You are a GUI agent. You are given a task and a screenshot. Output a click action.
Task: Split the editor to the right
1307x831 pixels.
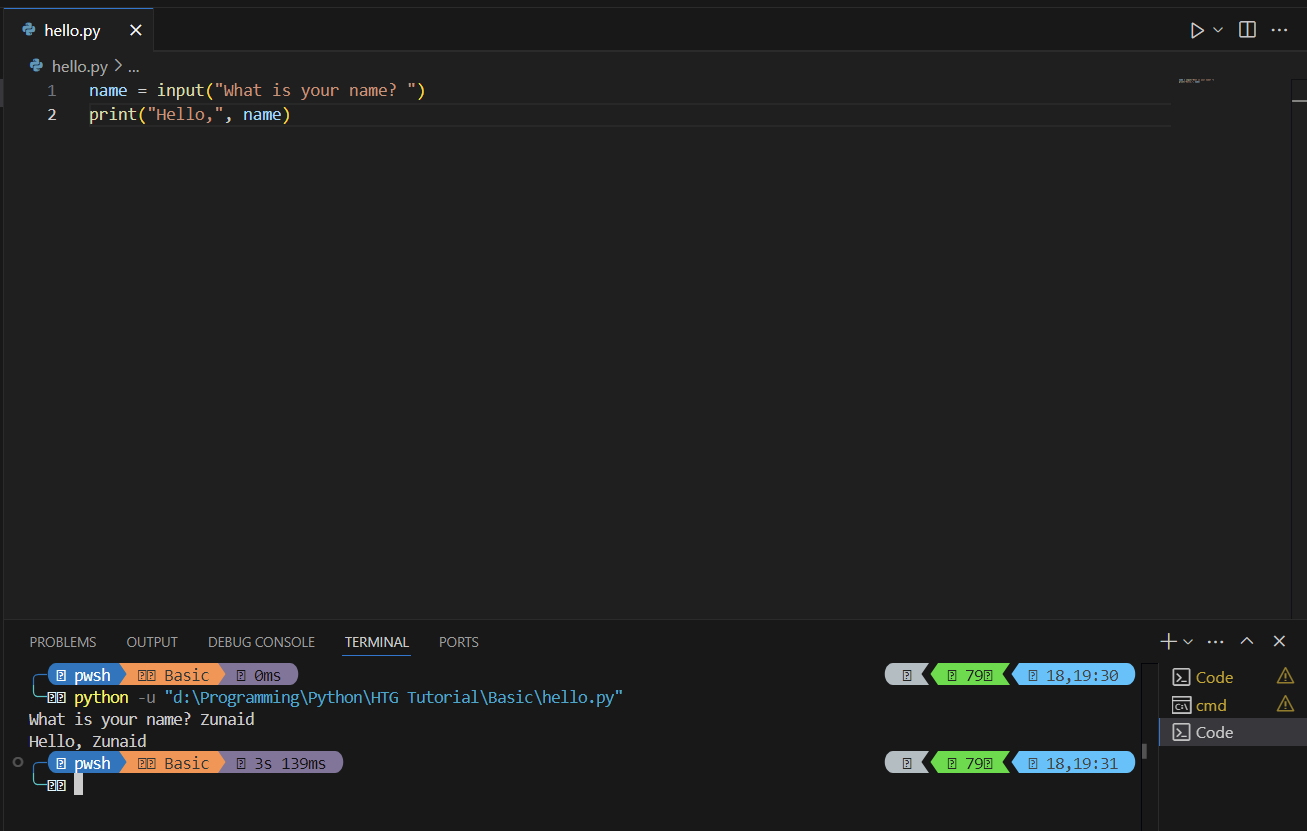[1247, 30]
